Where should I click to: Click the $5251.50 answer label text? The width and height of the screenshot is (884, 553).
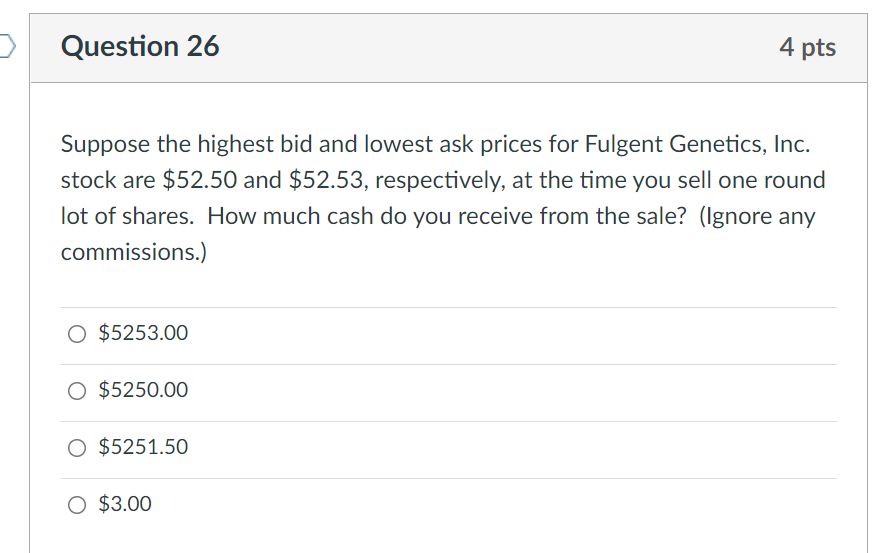[x=143, y=447]
